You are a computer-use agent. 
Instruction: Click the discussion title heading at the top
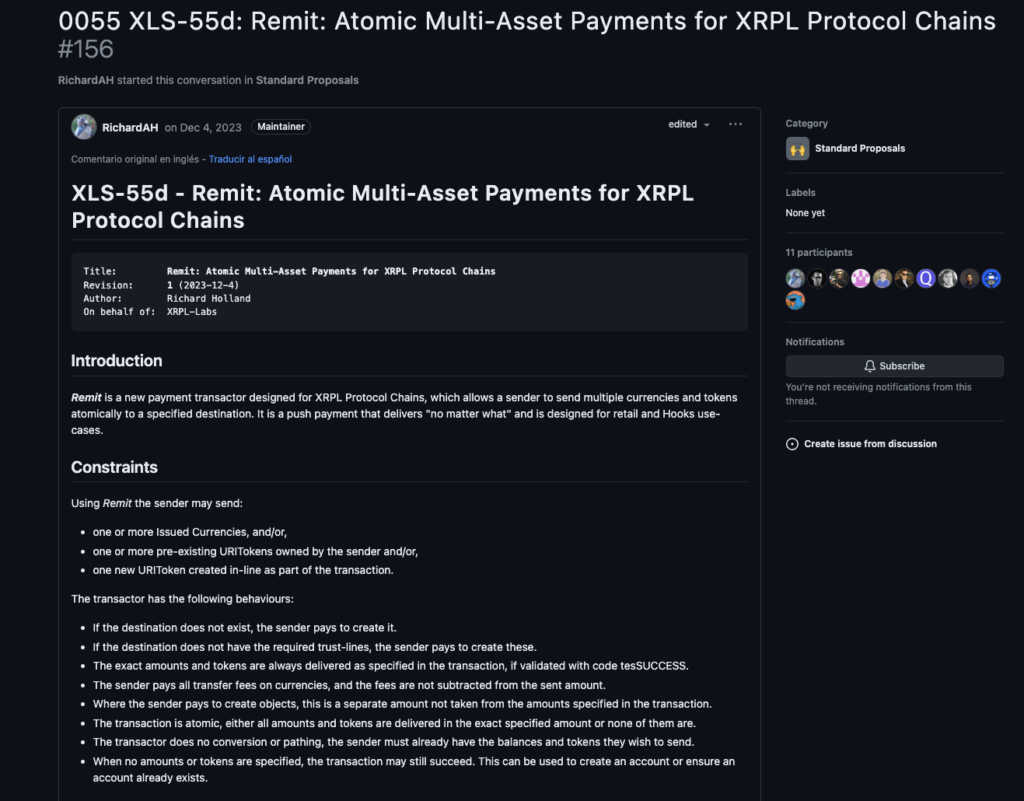526,22
